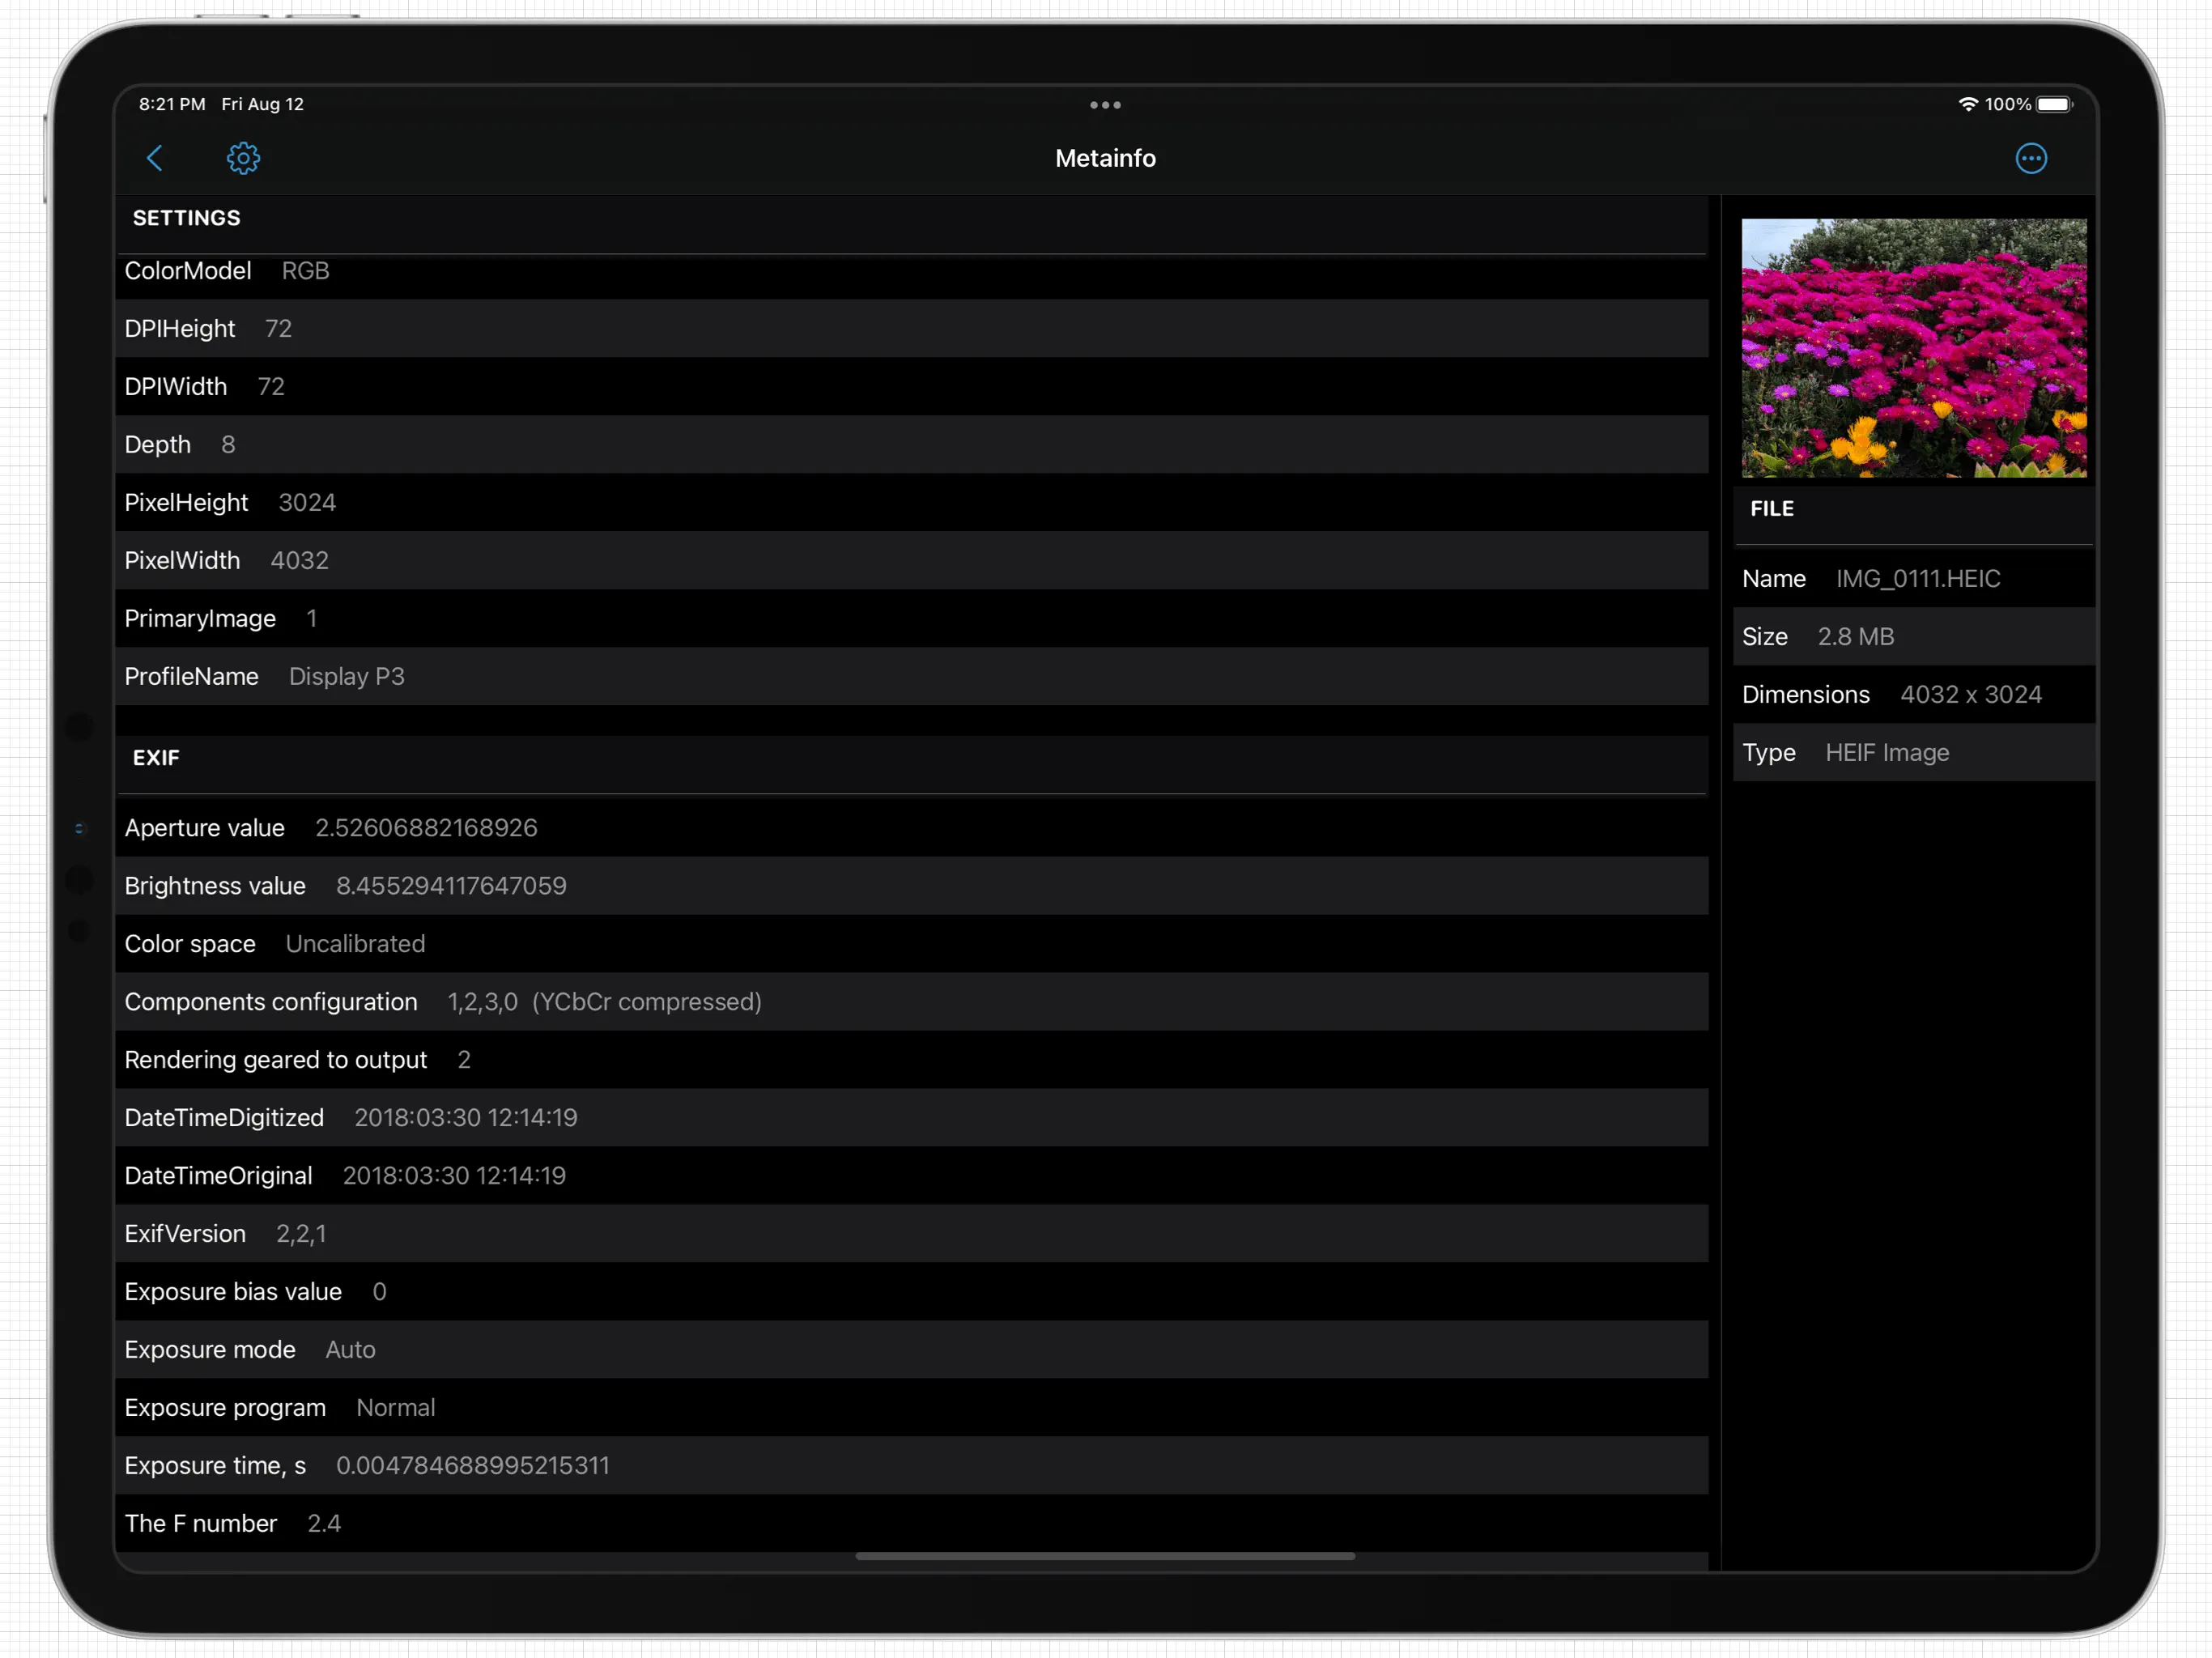2212x1658 pixels.
Task: Click the home indicator bar at bottom
Action: click(x=1105, y=1556)
